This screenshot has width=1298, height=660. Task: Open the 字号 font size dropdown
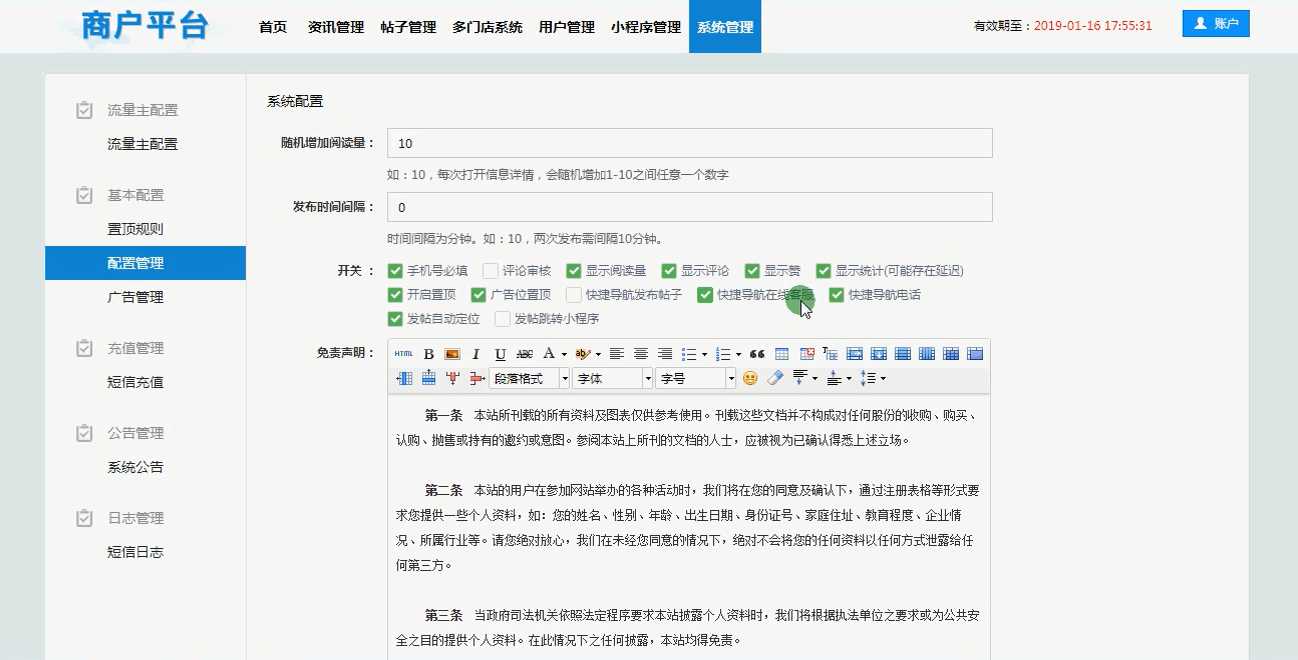[695, 378]
